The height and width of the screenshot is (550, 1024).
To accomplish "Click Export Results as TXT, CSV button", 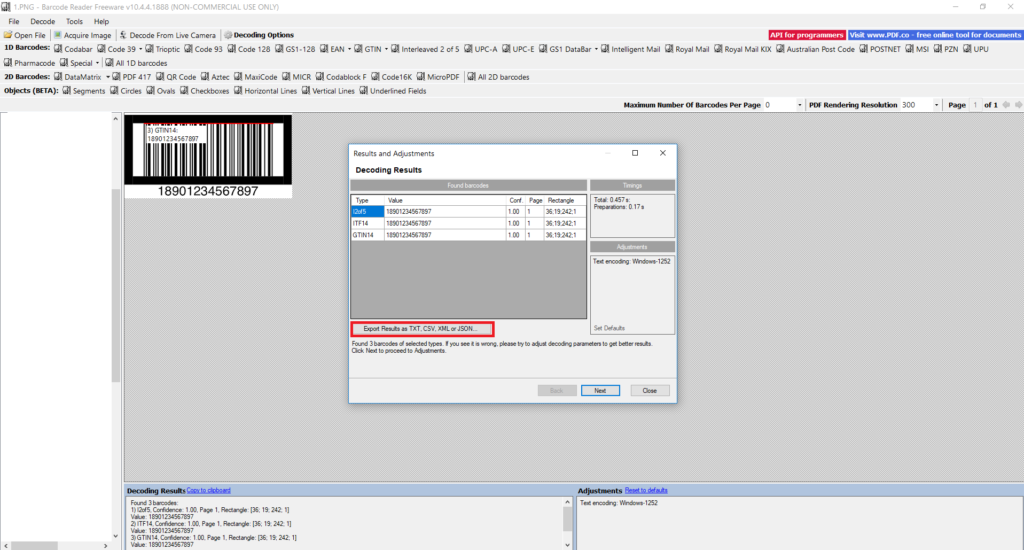I will click(422, 329).
